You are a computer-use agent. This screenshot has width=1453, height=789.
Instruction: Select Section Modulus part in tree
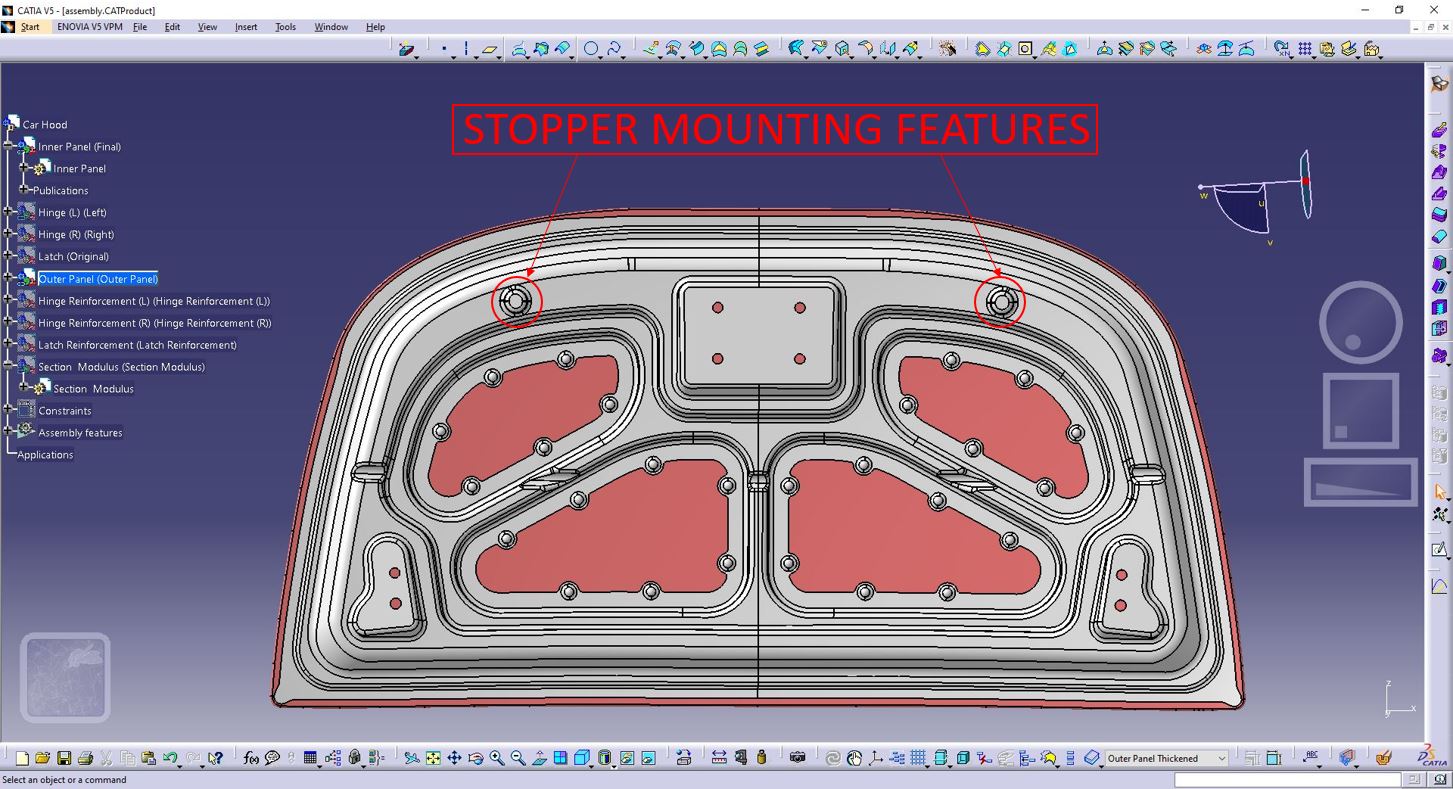click(93, 389)
